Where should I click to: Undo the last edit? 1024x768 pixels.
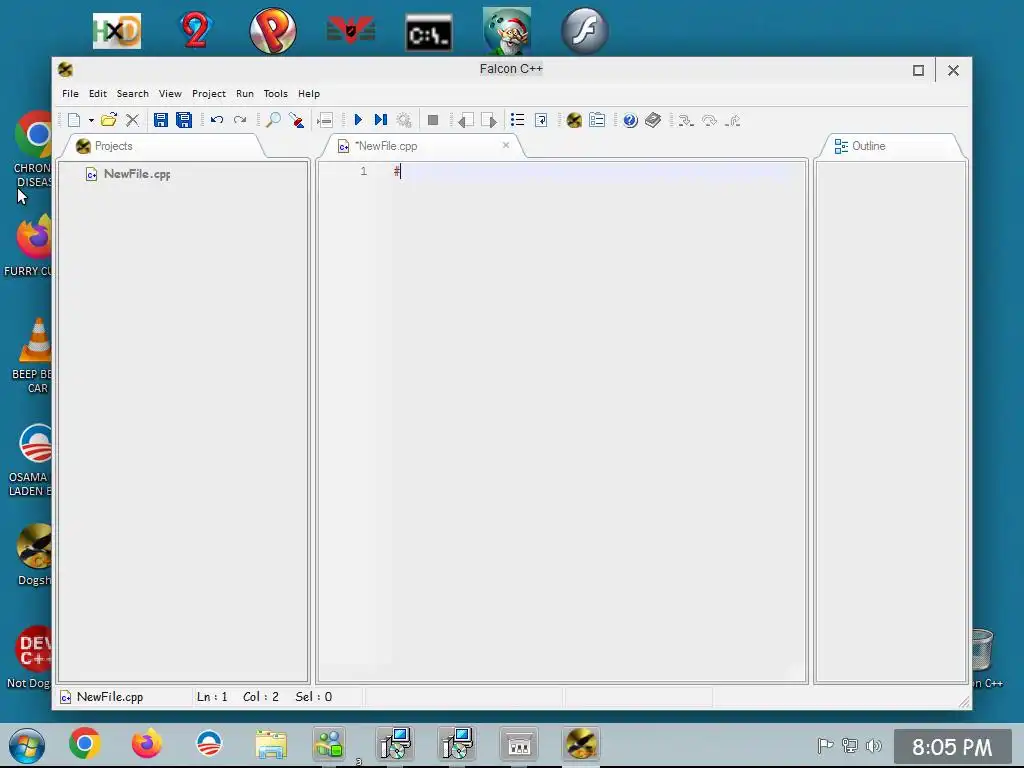pyautogui.click(x=217, y=120)
